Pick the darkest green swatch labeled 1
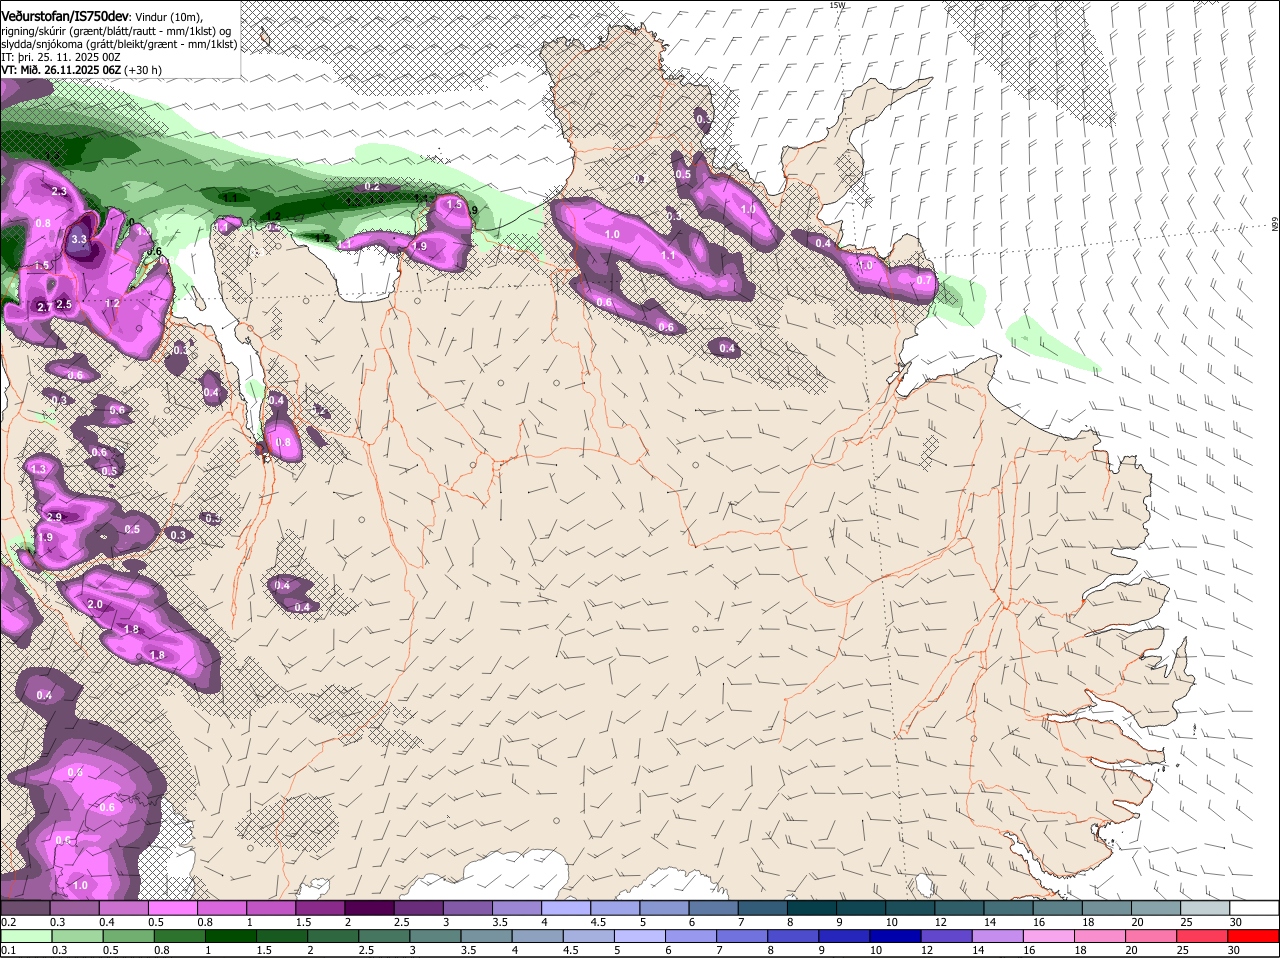This screenshot has width=1280, height=958. [x=231, y=938]
